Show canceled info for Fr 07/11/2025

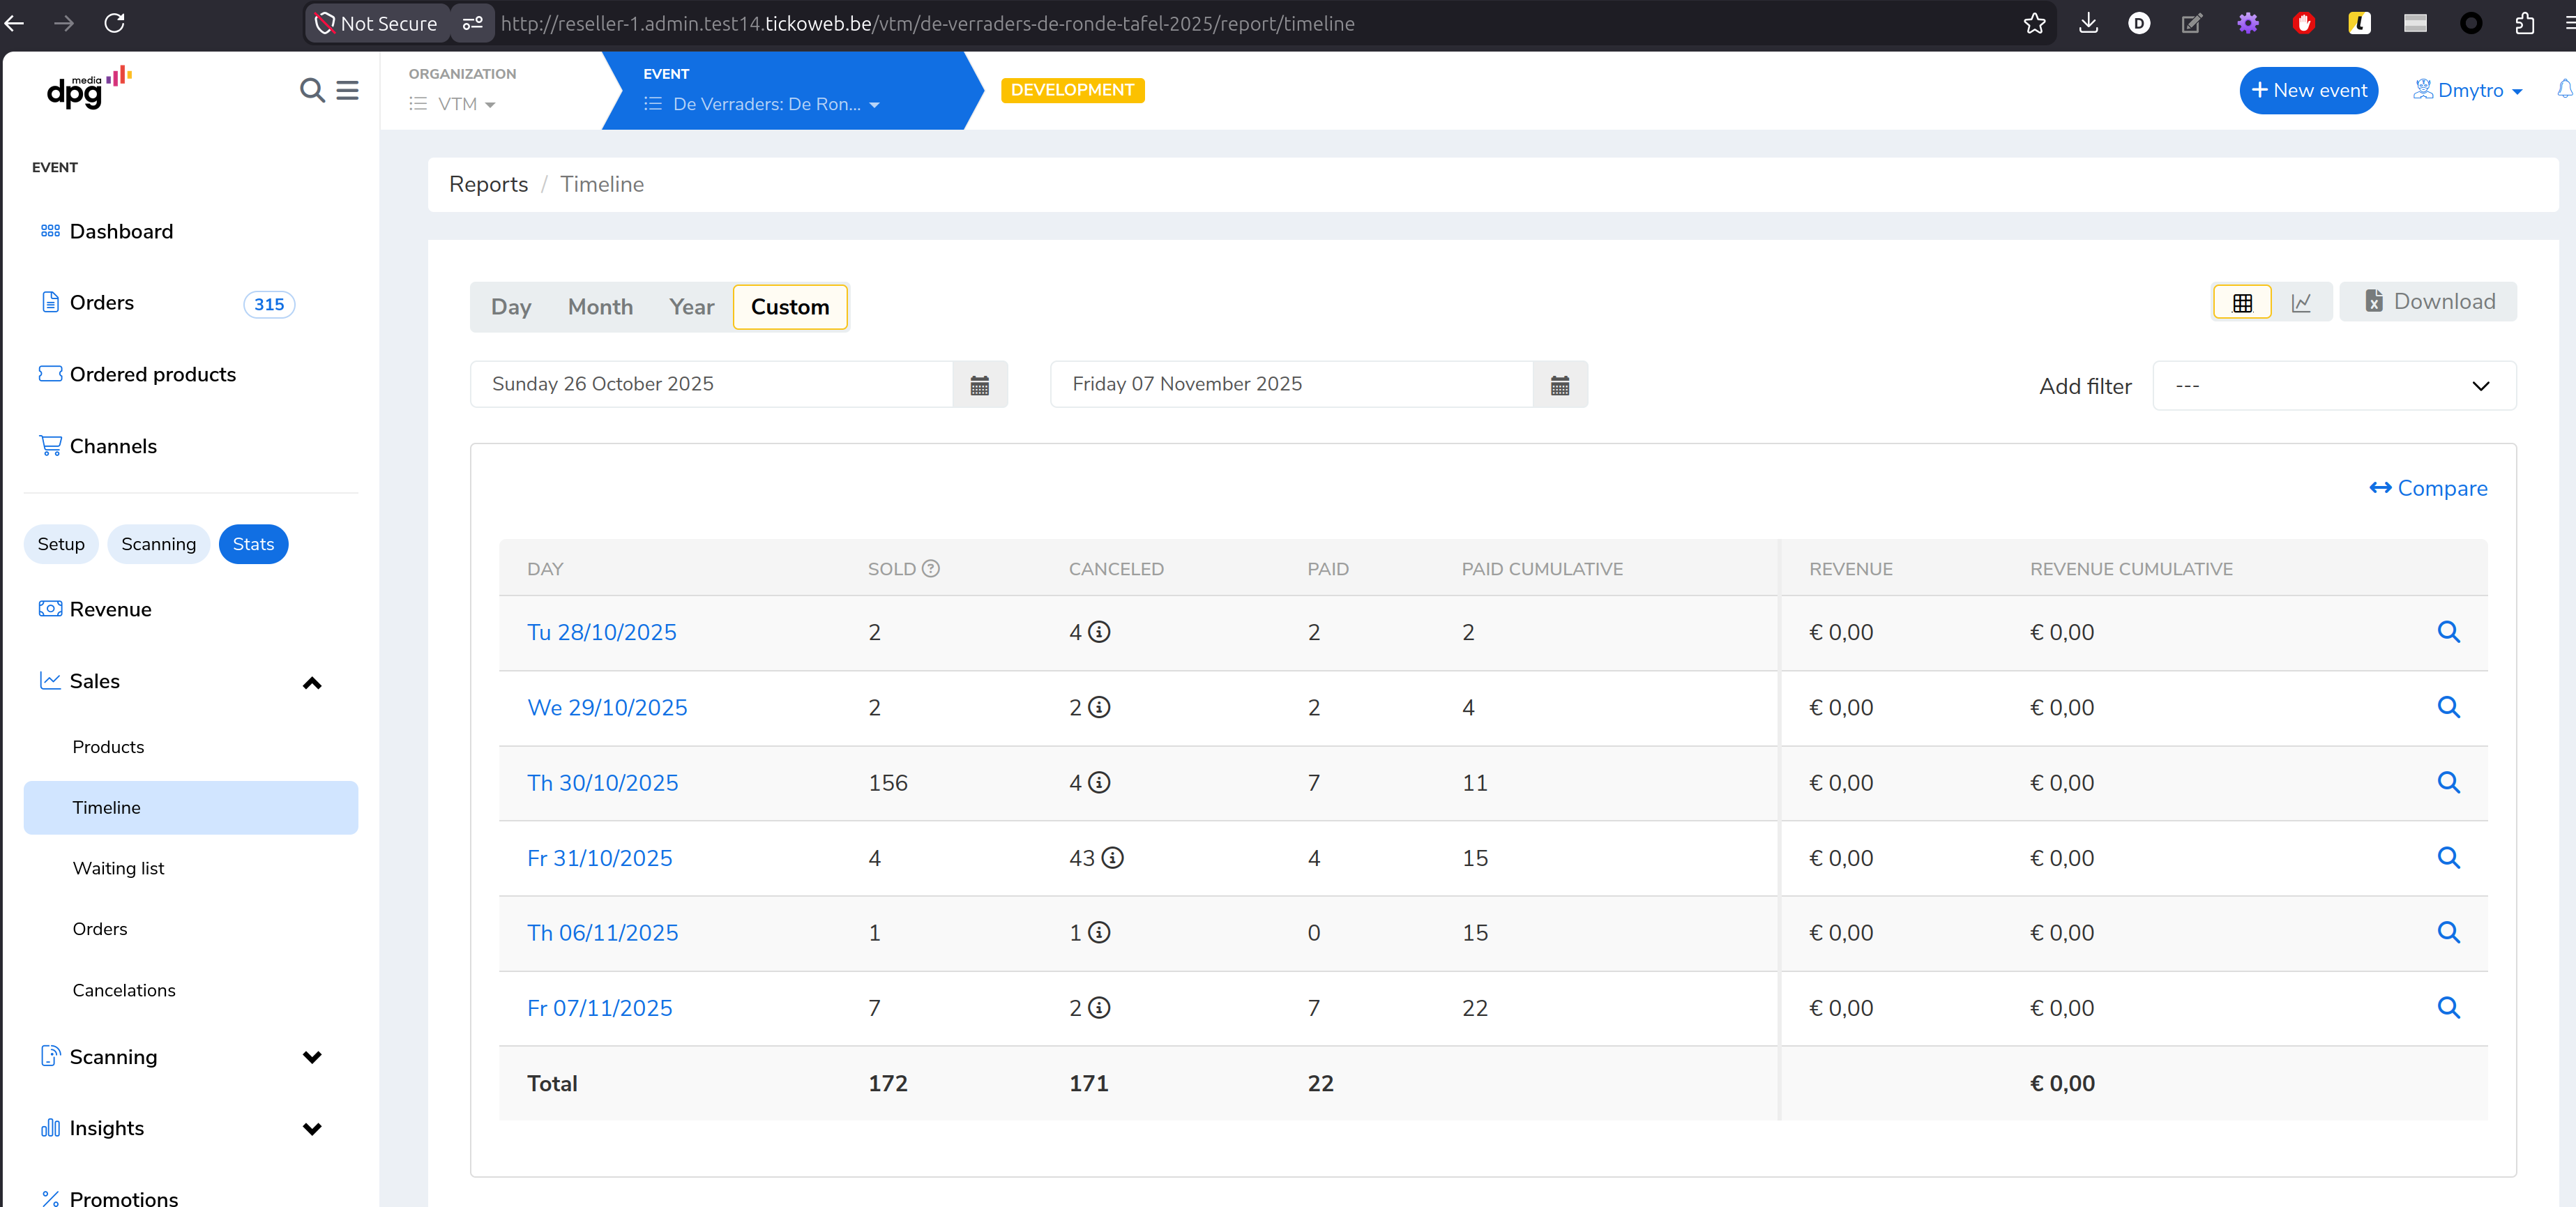click(x=1099, y=1008)
